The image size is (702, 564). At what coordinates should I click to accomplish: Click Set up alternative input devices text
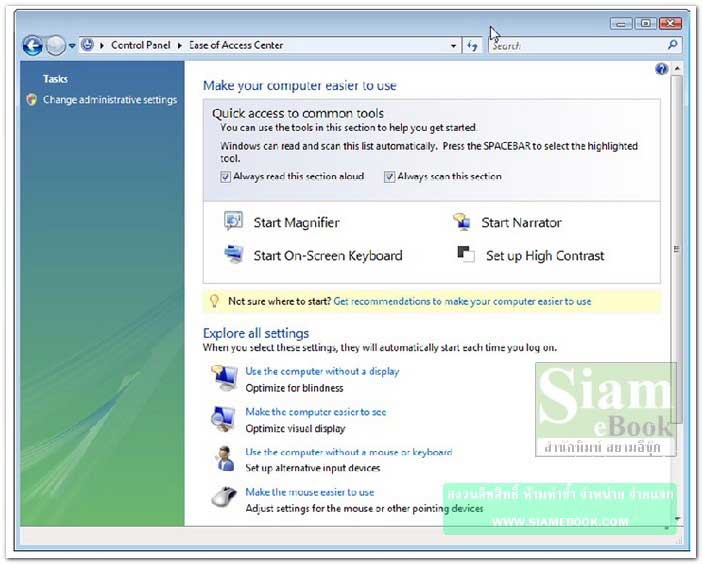click(x=312, y=468)
